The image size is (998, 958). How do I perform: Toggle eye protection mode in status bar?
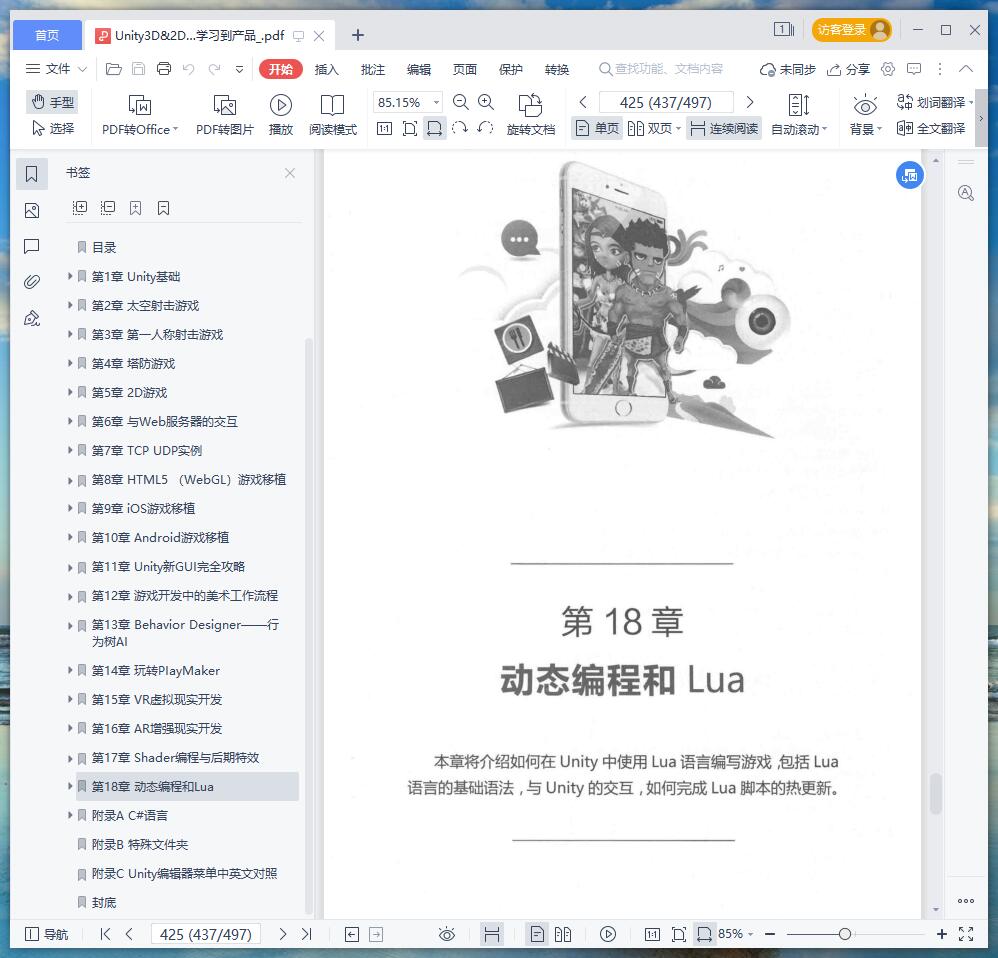[x=447, y=934]
